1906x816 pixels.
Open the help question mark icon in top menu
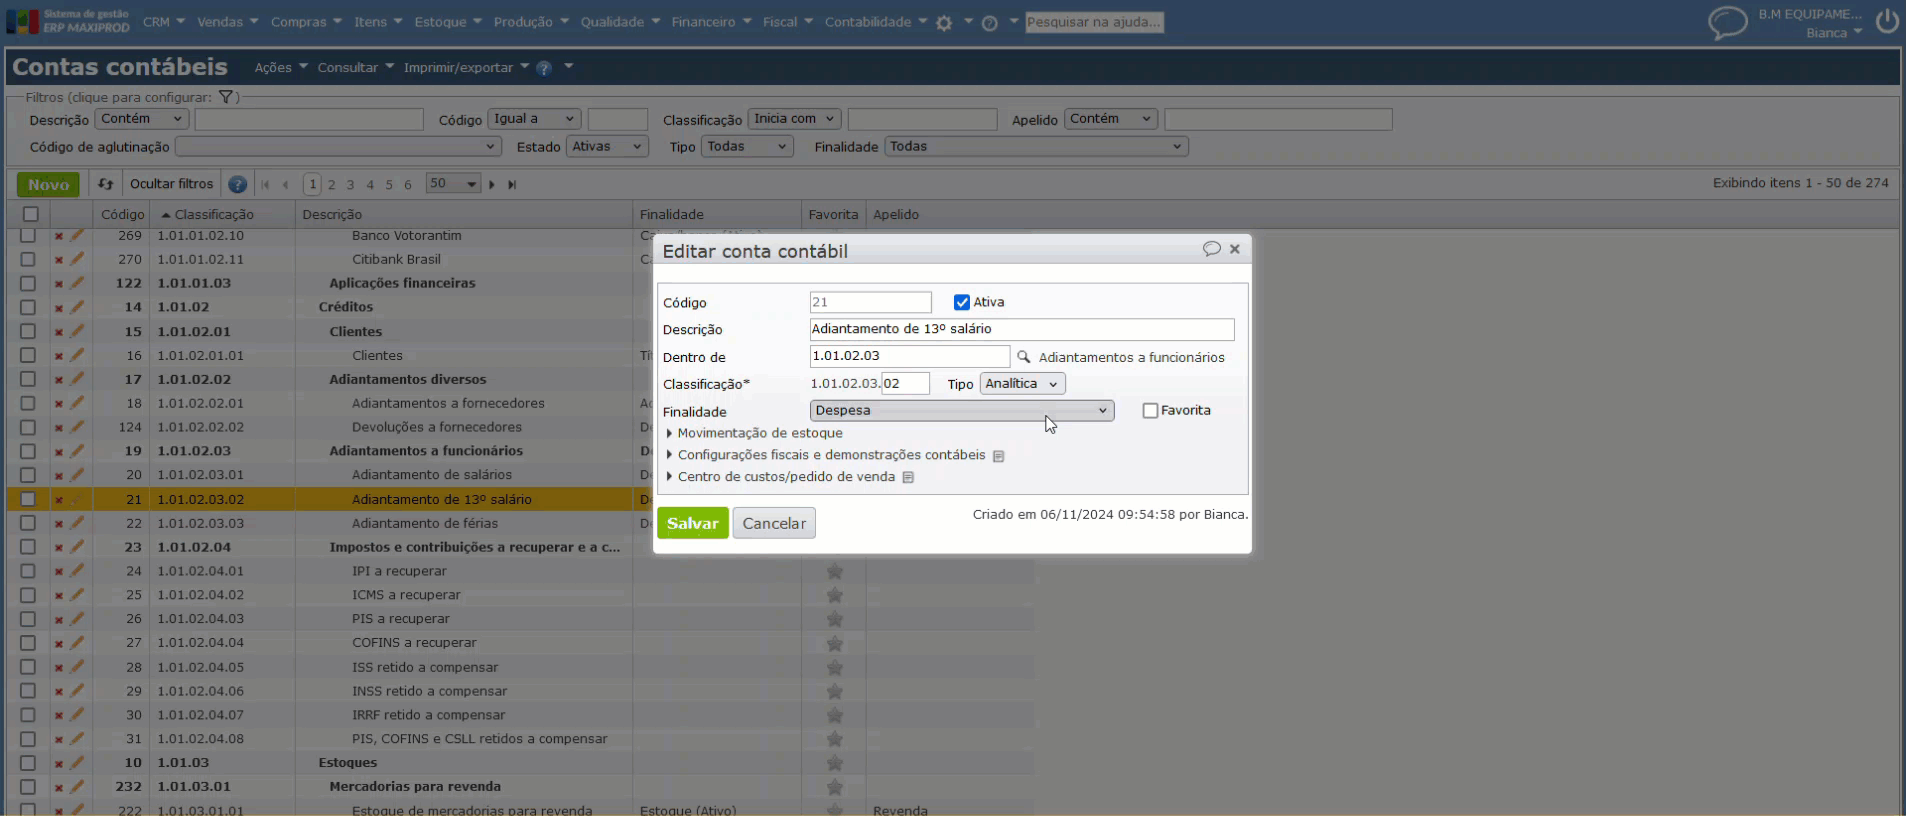coord(990,23)
